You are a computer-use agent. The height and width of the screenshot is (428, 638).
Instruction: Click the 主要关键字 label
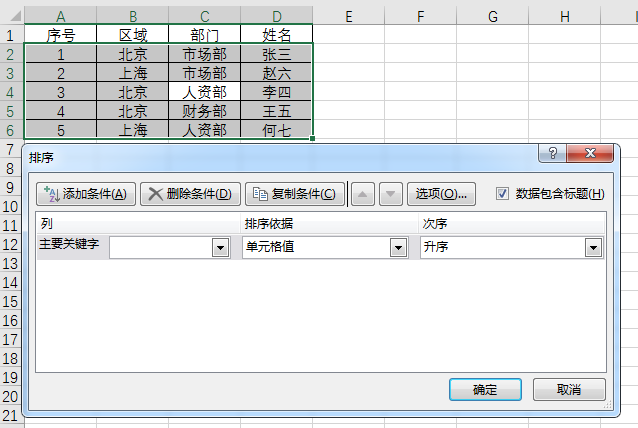click(69, 244)
